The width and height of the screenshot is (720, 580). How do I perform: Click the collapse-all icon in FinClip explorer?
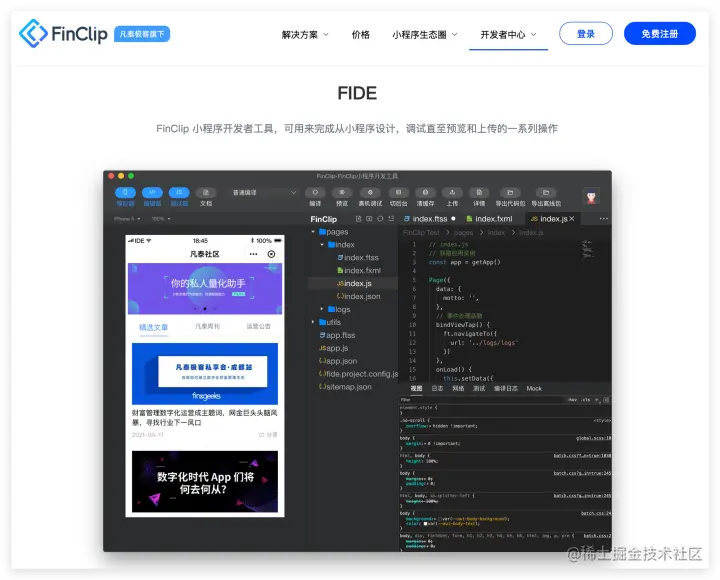pos(391,219)
